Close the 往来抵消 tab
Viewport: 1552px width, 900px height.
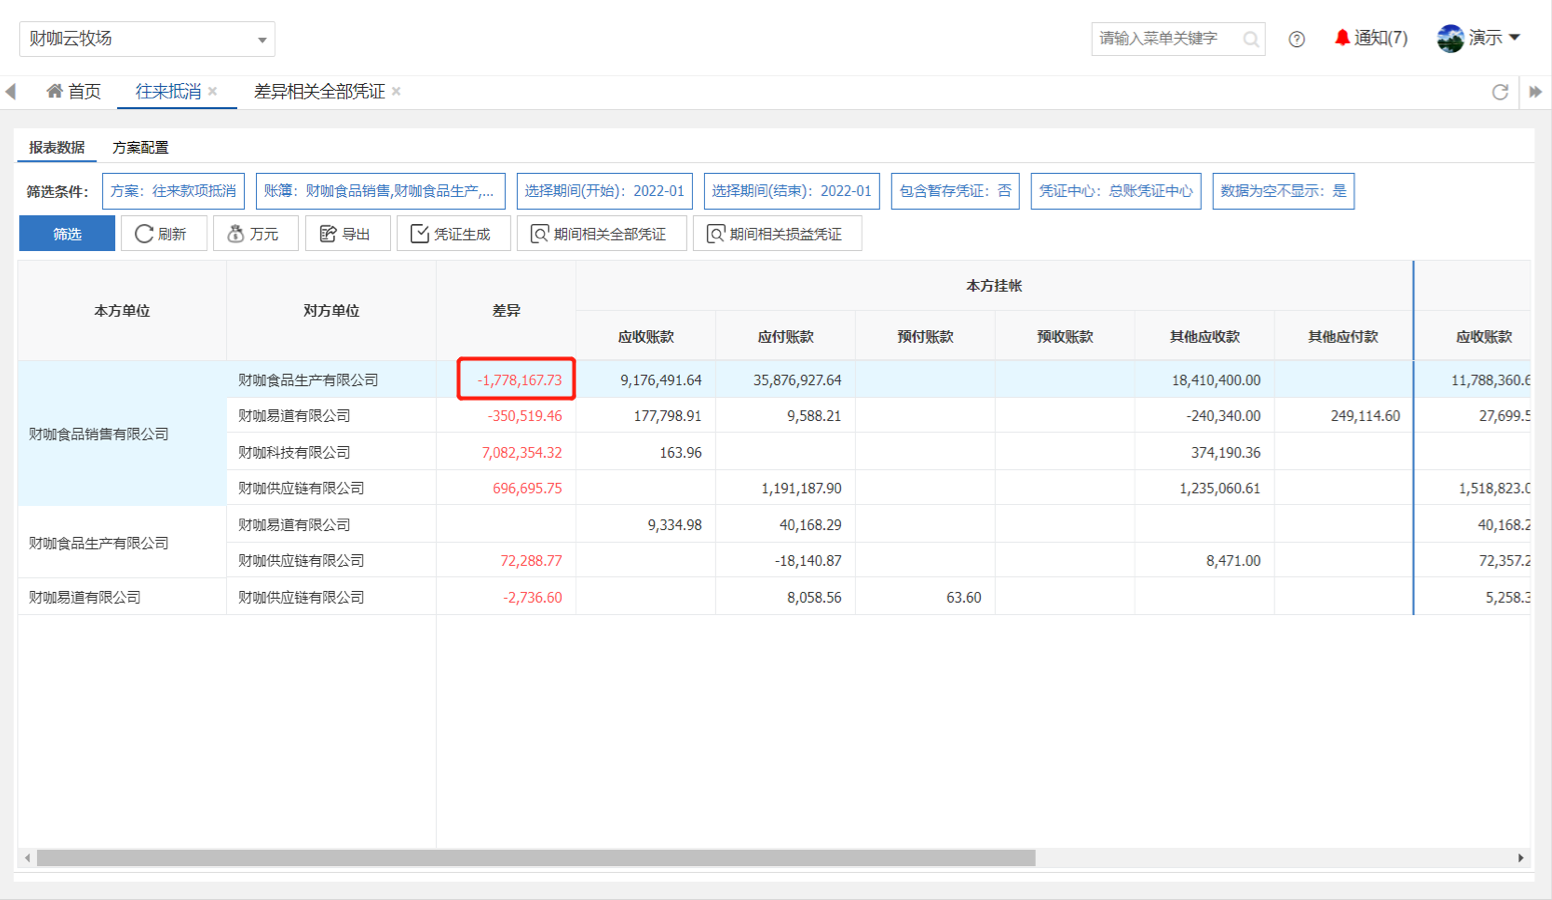213,91
